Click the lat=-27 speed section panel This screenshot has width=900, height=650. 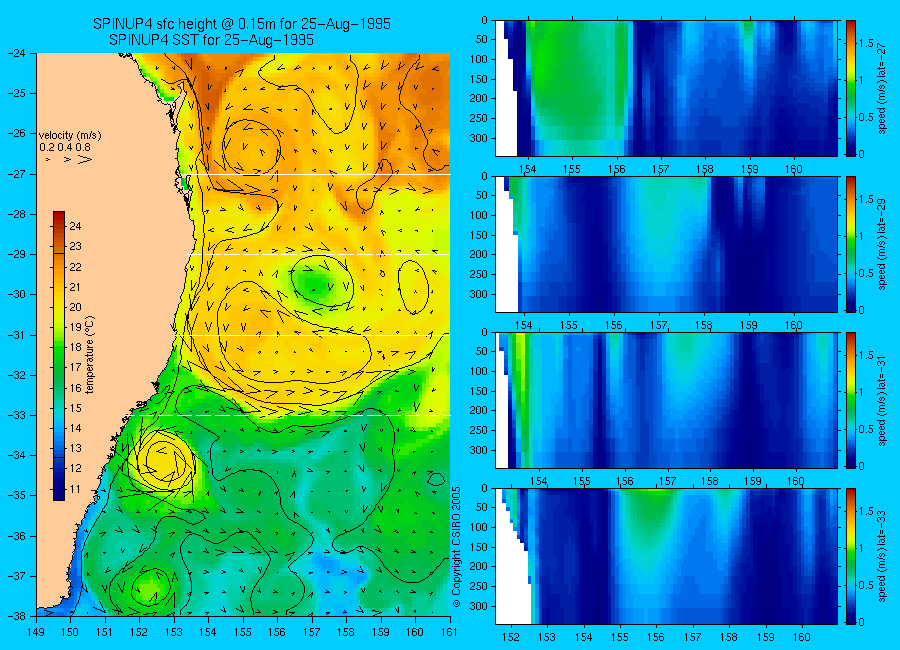point(666,88)
